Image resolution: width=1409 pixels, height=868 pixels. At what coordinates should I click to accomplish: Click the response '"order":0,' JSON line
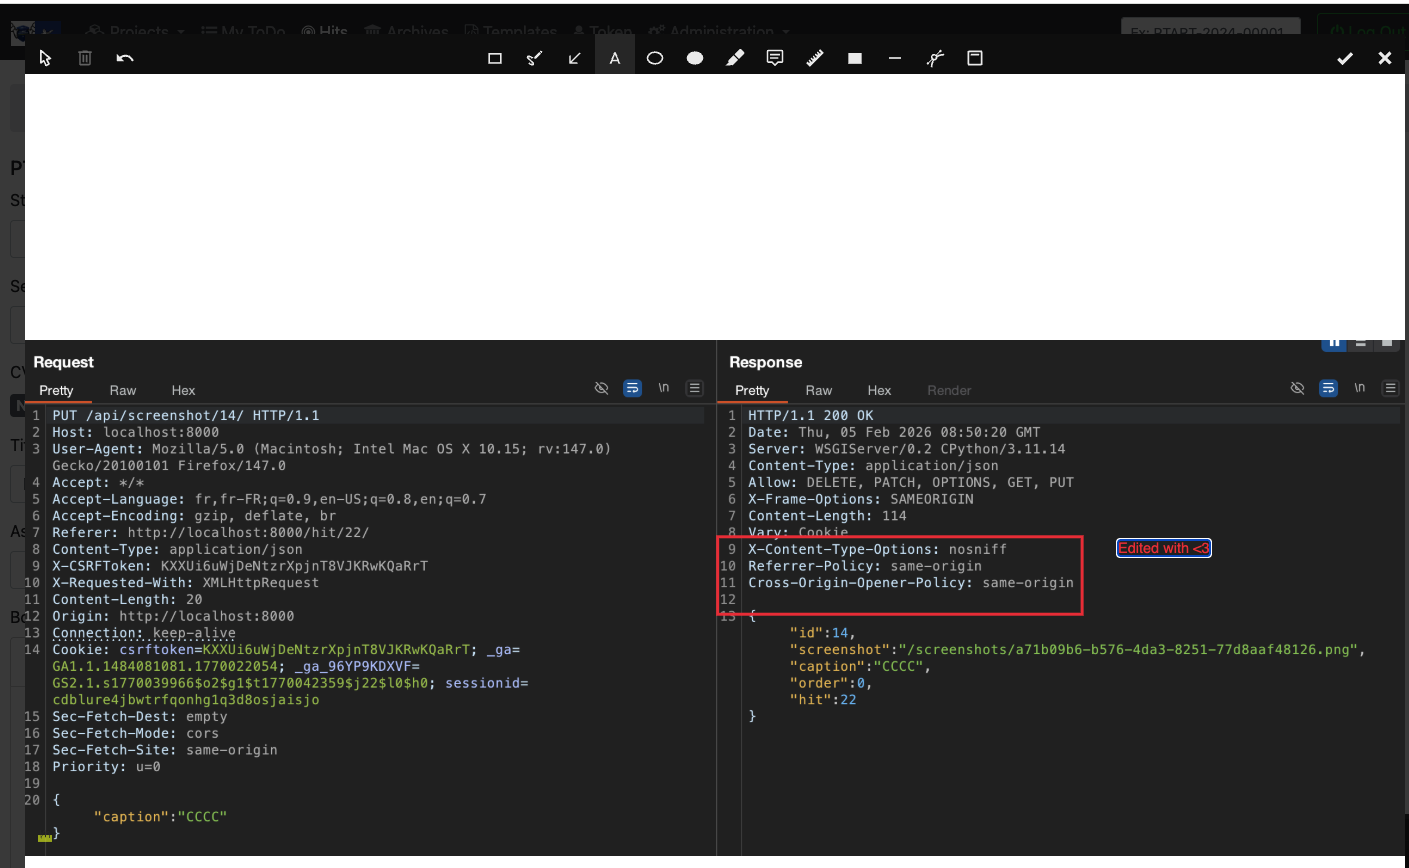831,683
